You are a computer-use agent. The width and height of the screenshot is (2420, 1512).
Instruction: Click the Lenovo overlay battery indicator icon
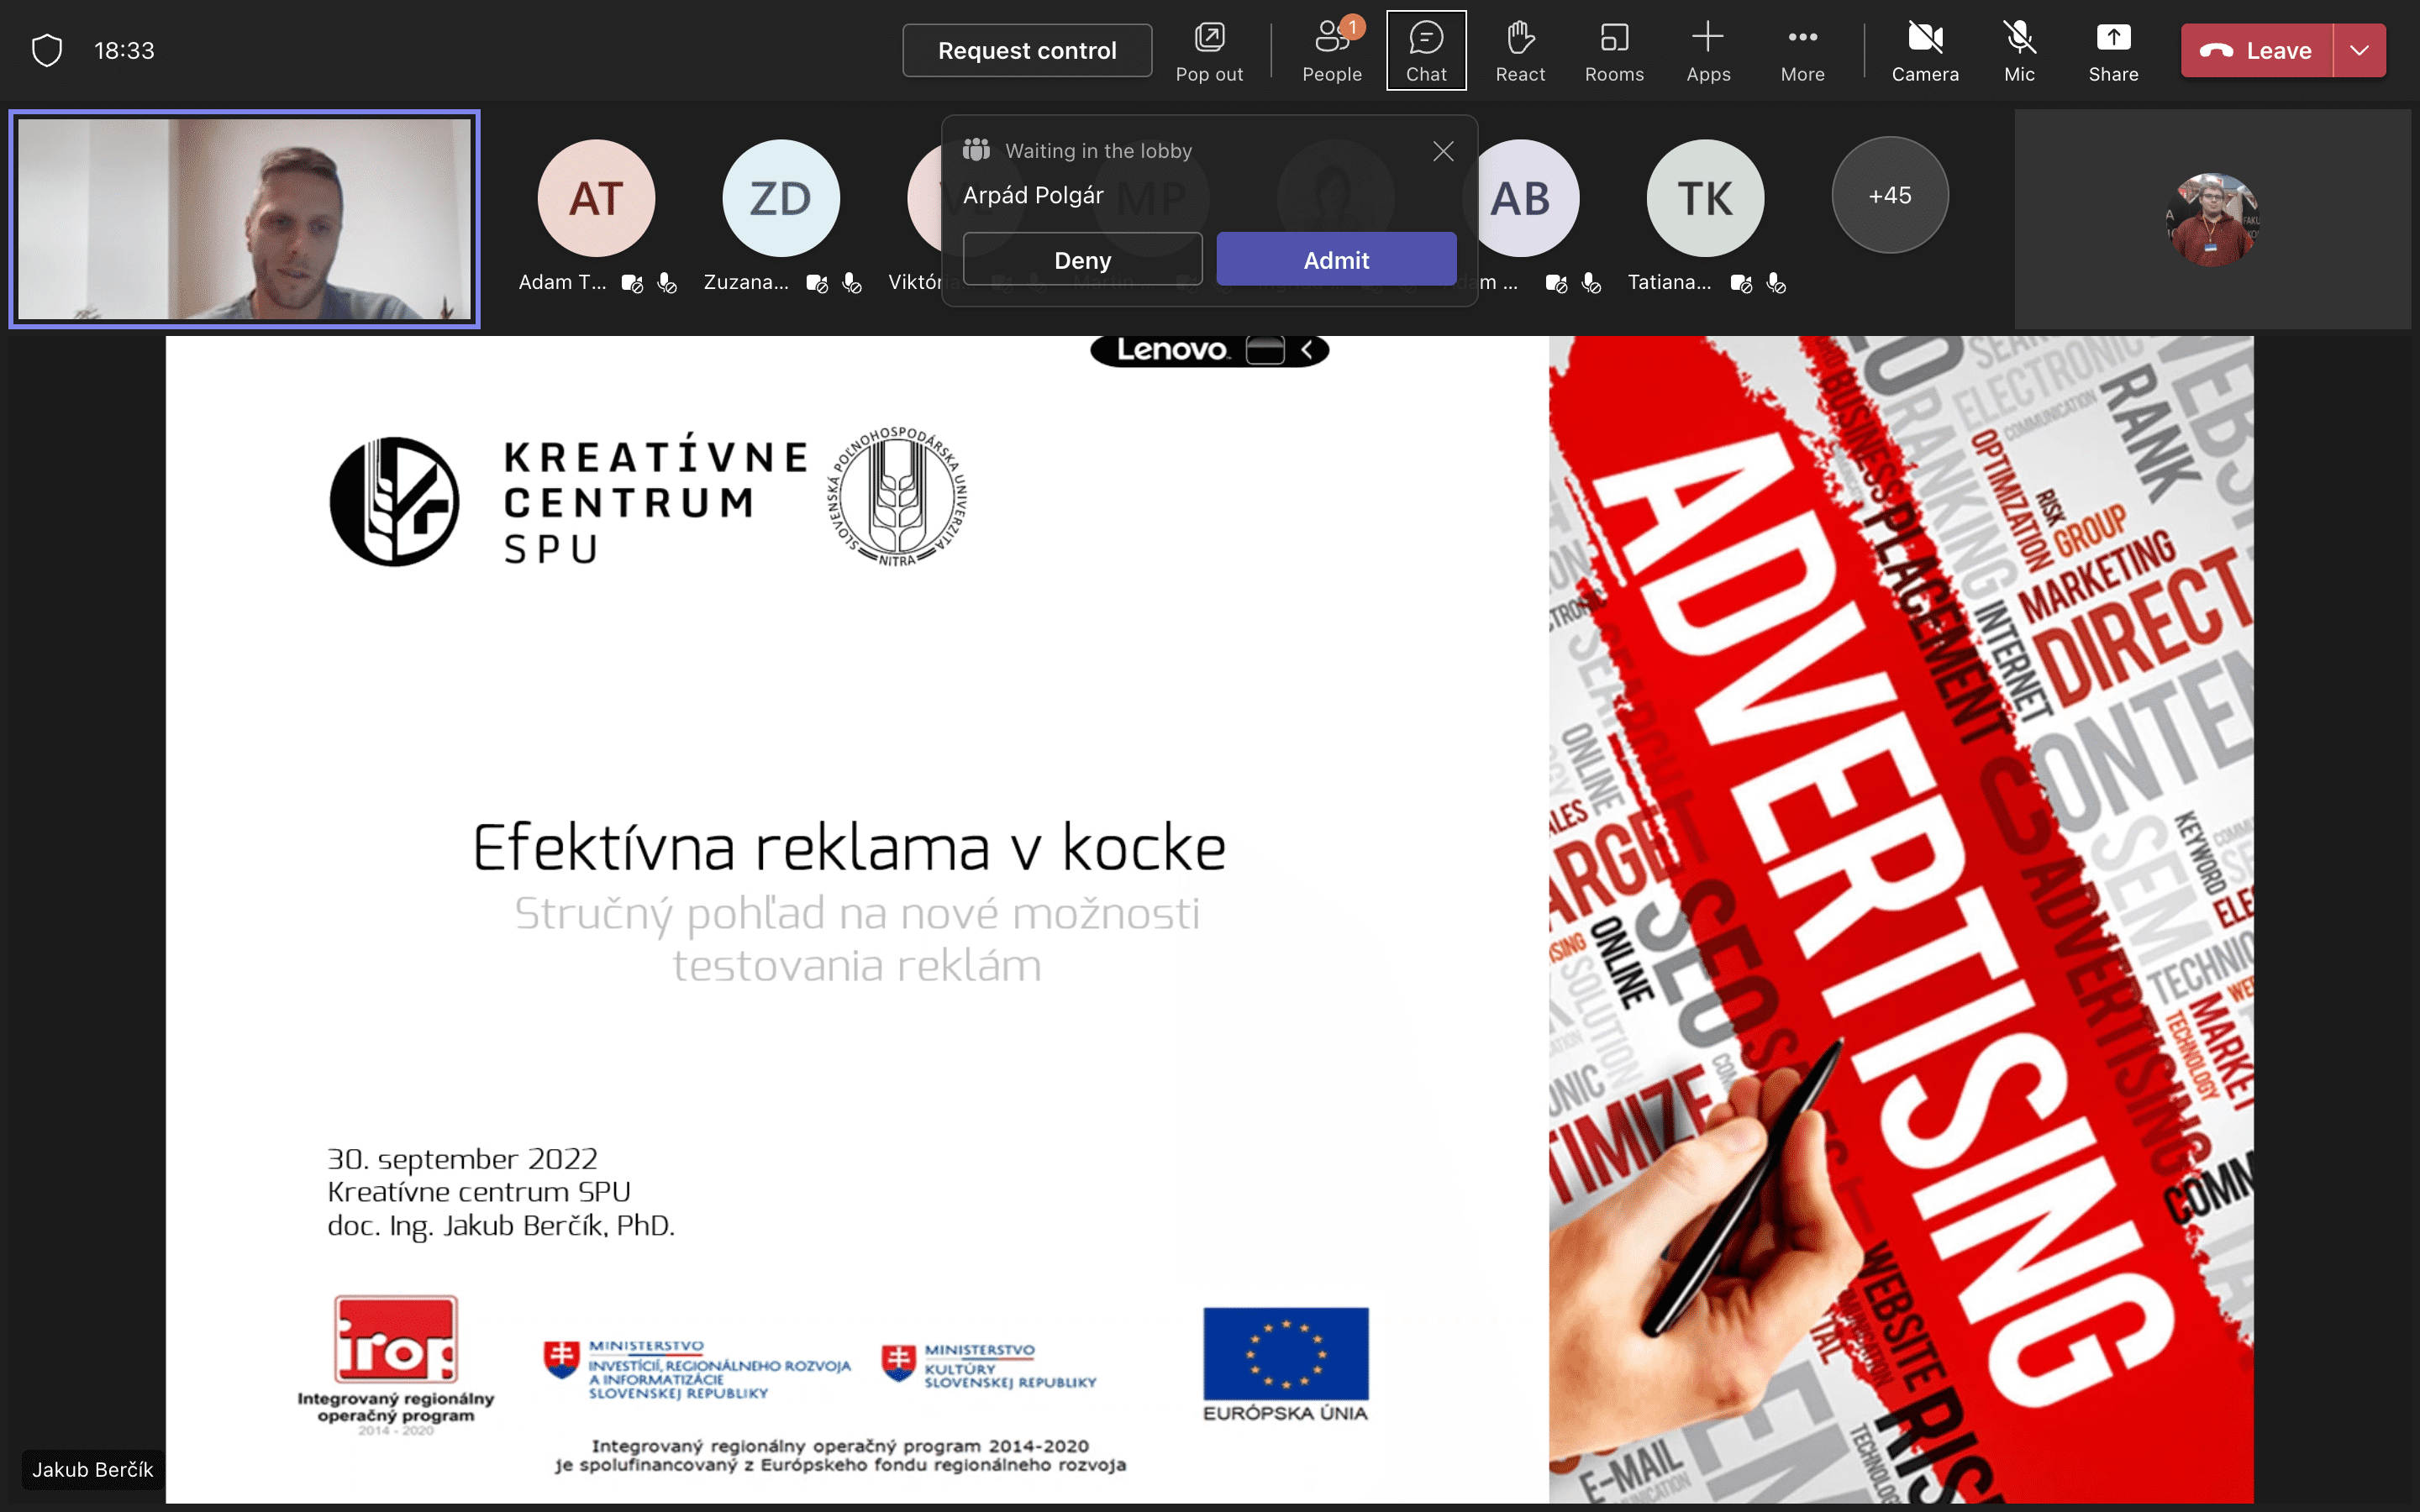pos(1265,350)
